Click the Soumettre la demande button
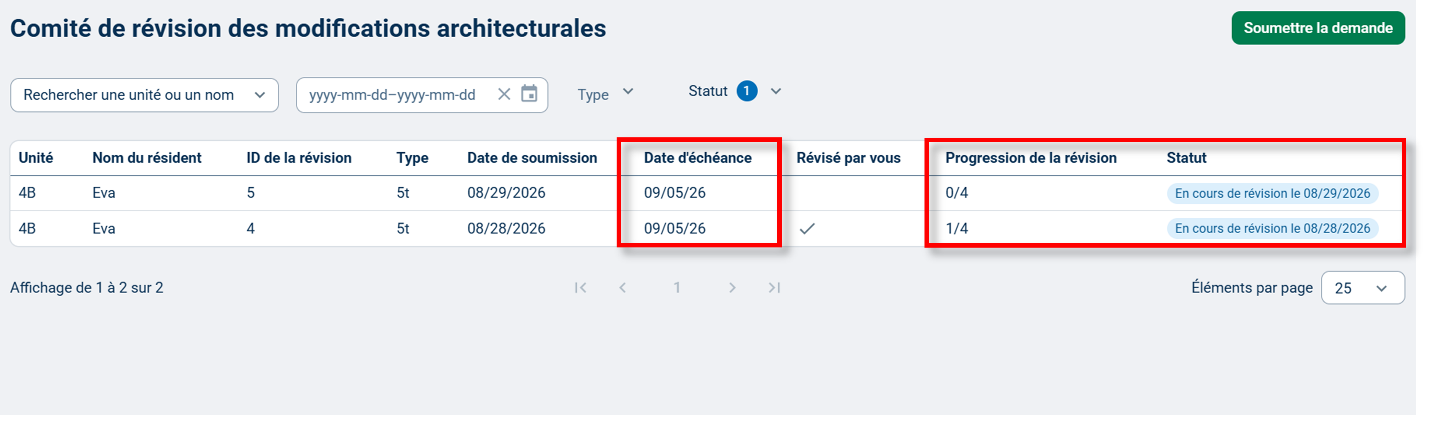This screenshot has width=1430, height=425. (x=1318, y=28)
